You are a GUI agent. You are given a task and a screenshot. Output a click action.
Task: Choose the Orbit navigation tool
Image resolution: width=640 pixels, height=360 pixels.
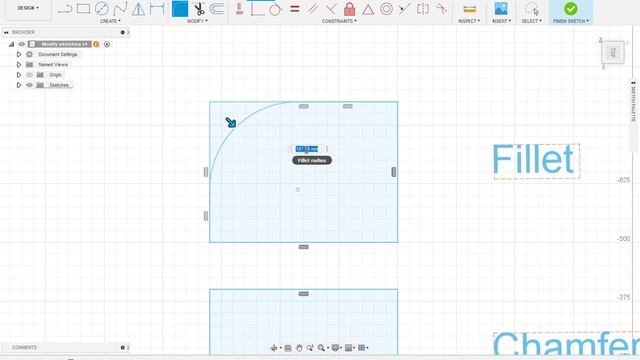(x=274, y=348)
